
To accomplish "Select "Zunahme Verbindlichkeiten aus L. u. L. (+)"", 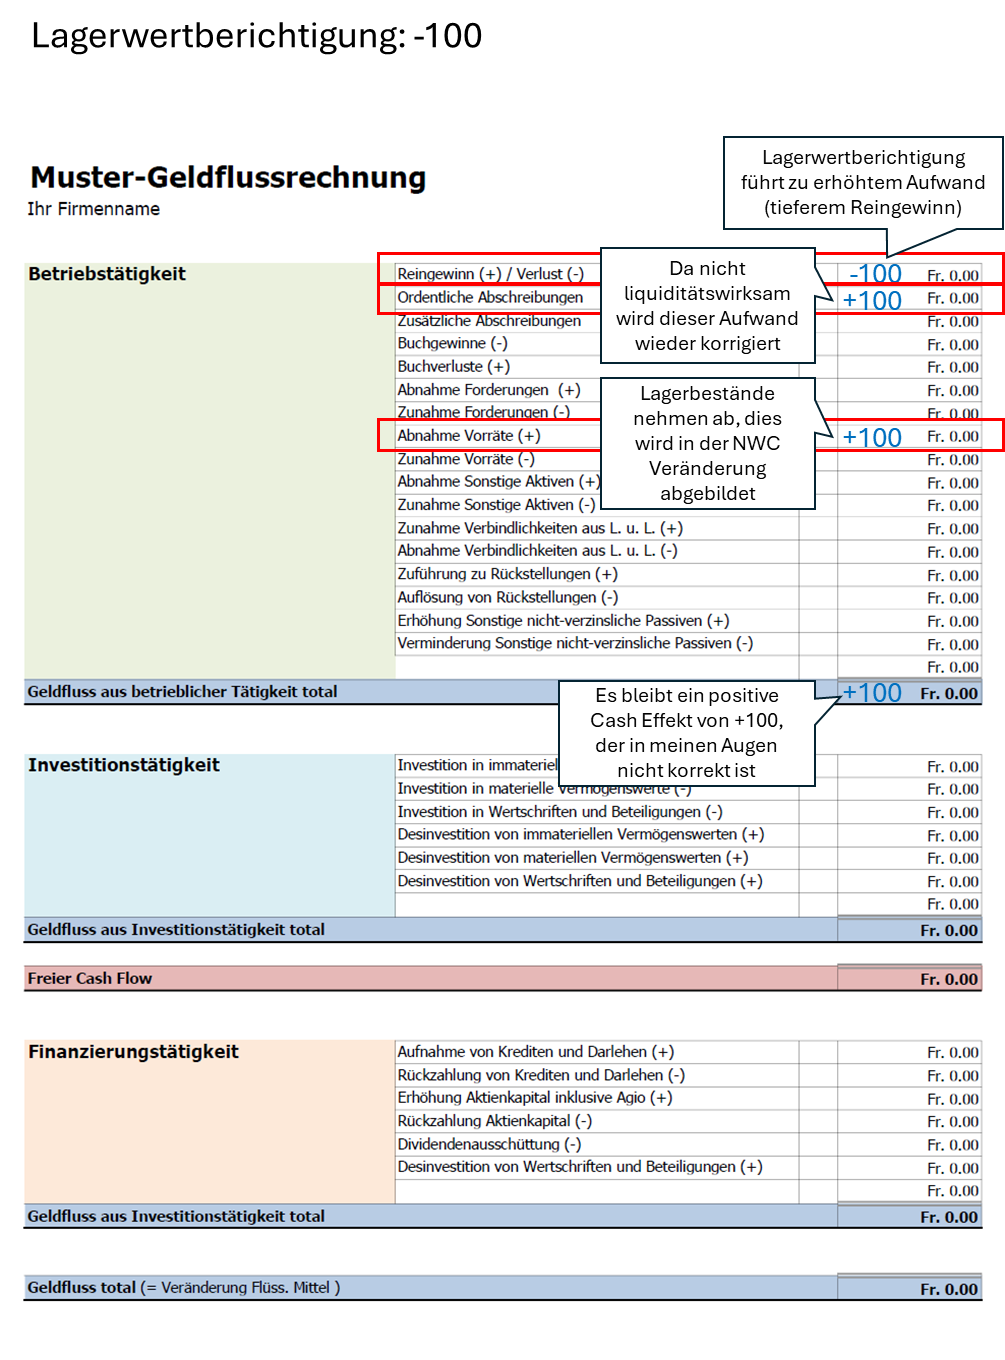I will (540, 528).
